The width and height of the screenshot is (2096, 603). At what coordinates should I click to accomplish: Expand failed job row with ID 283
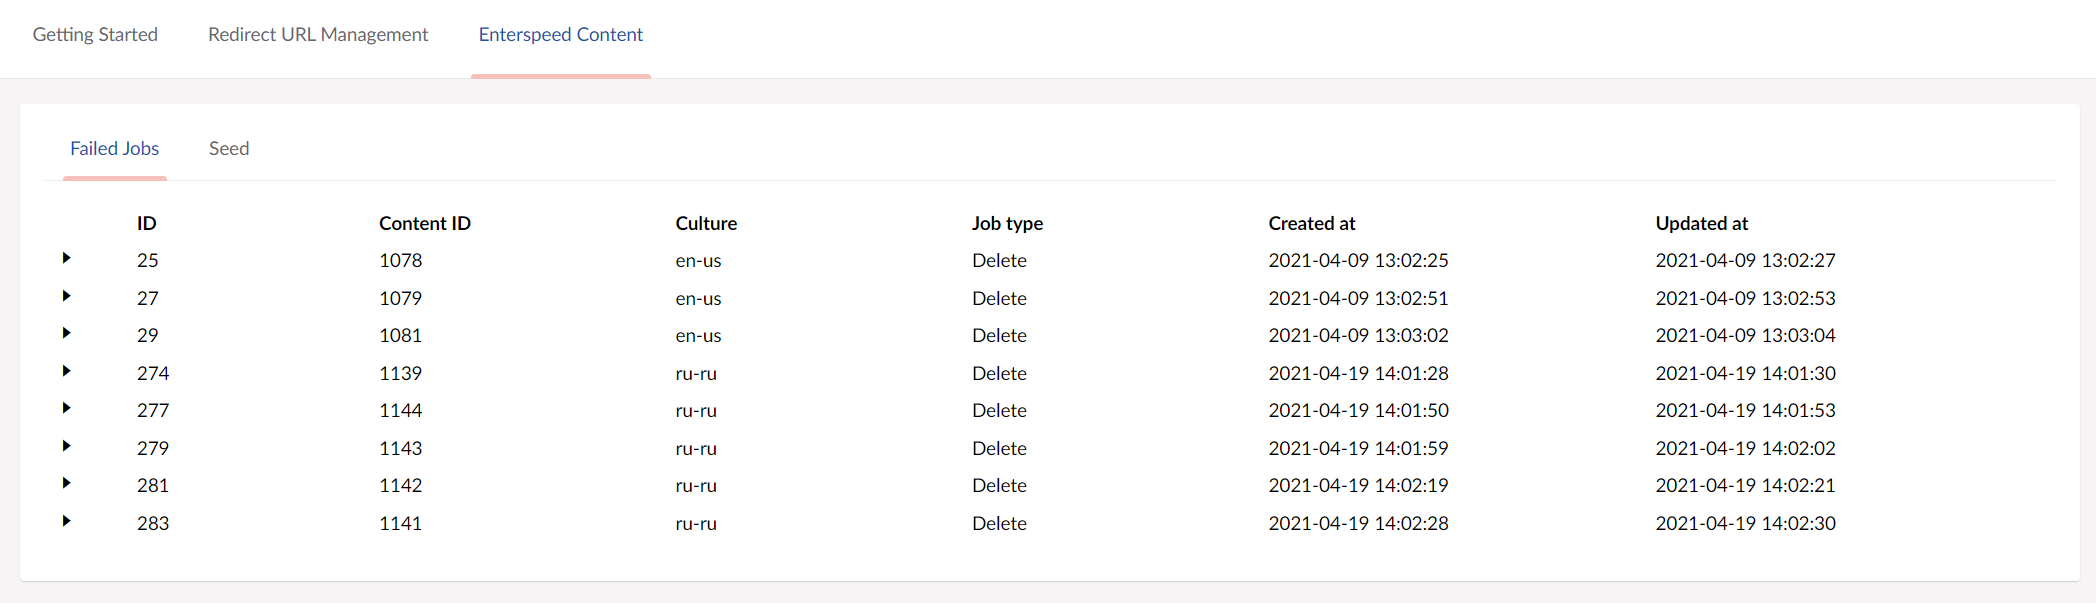tap(66, 521)
